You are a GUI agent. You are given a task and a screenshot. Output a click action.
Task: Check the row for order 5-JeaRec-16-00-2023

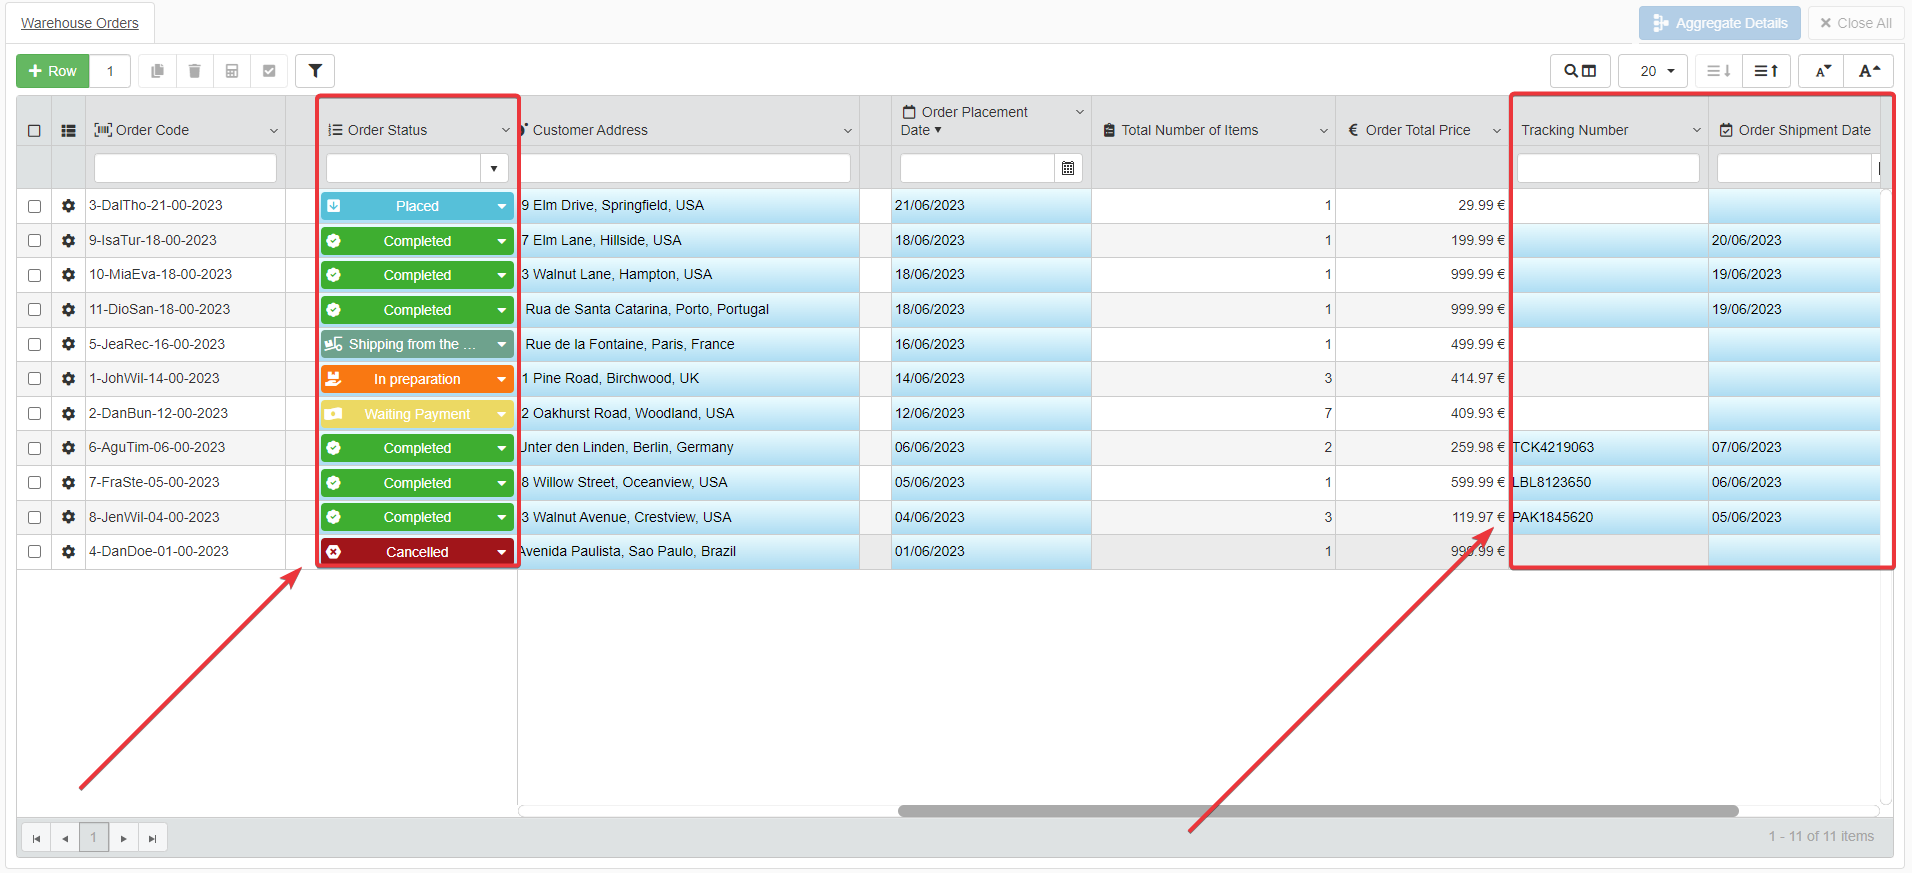[x=35, y=344]
